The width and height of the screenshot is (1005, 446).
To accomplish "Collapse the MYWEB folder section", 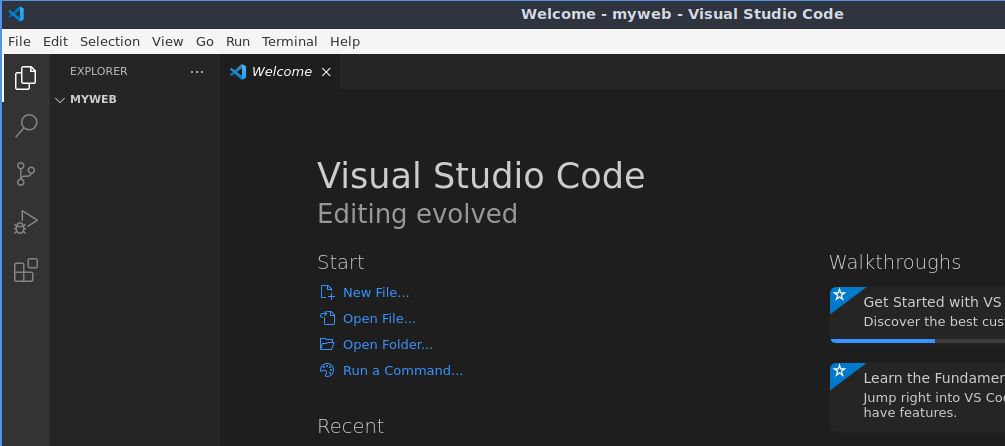I will pos(60,100).
